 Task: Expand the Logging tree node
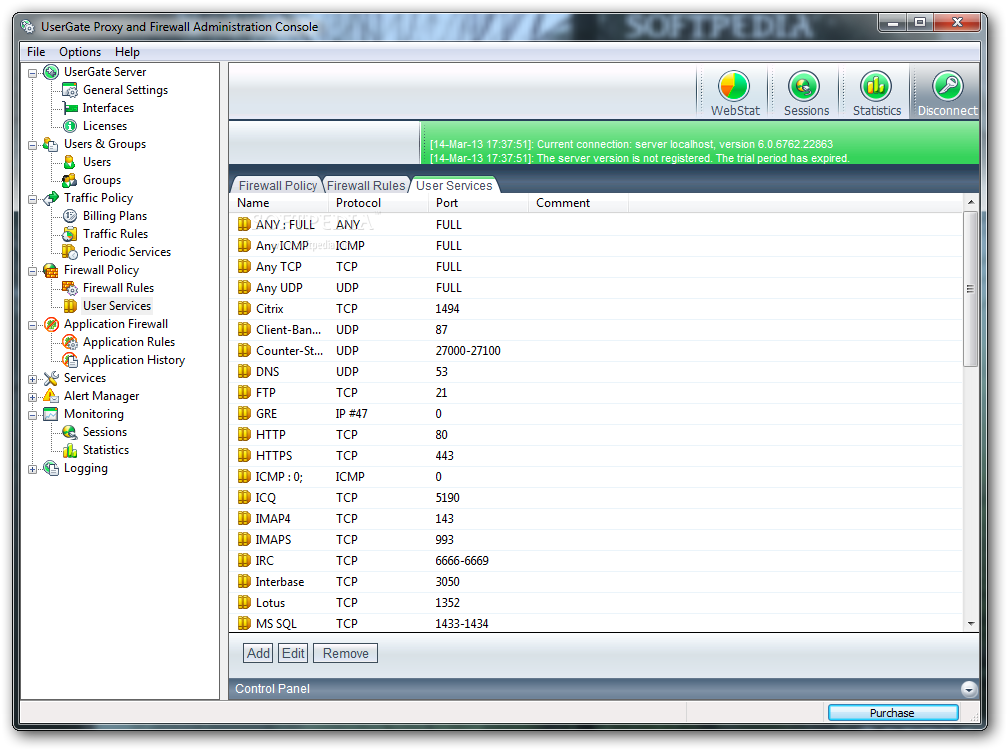coord(32,469)
